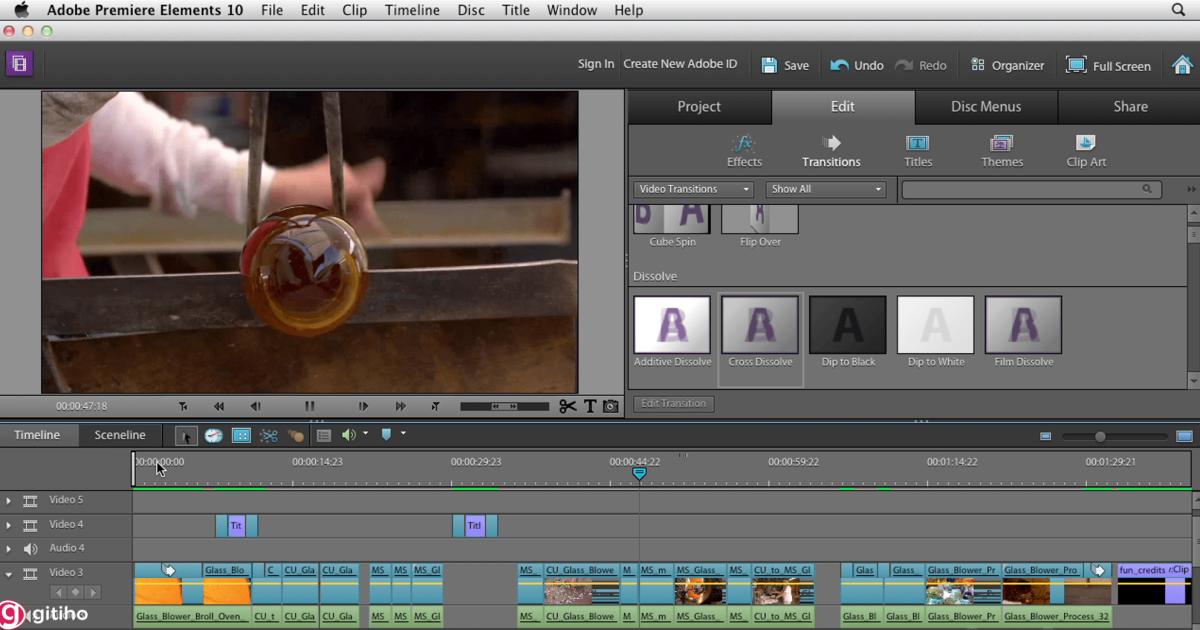
Task: Split the clip with the scissors icon
Action: point(567,406)
